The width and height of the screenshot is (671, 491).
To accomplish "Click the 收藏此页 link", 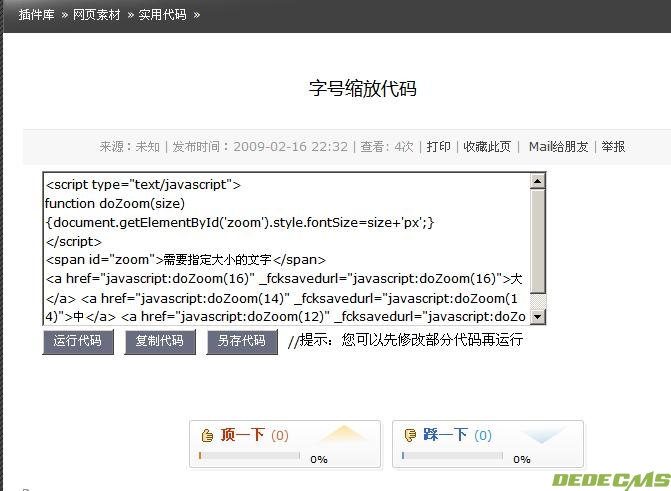I will click(x=487, y=147).
